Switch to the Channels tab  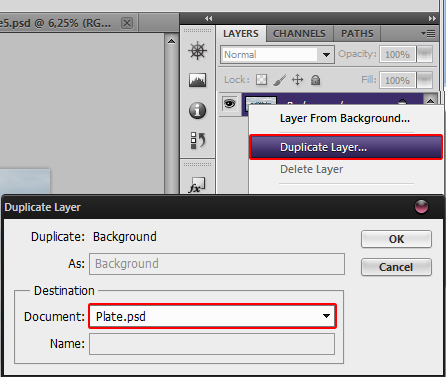point(299,33)
